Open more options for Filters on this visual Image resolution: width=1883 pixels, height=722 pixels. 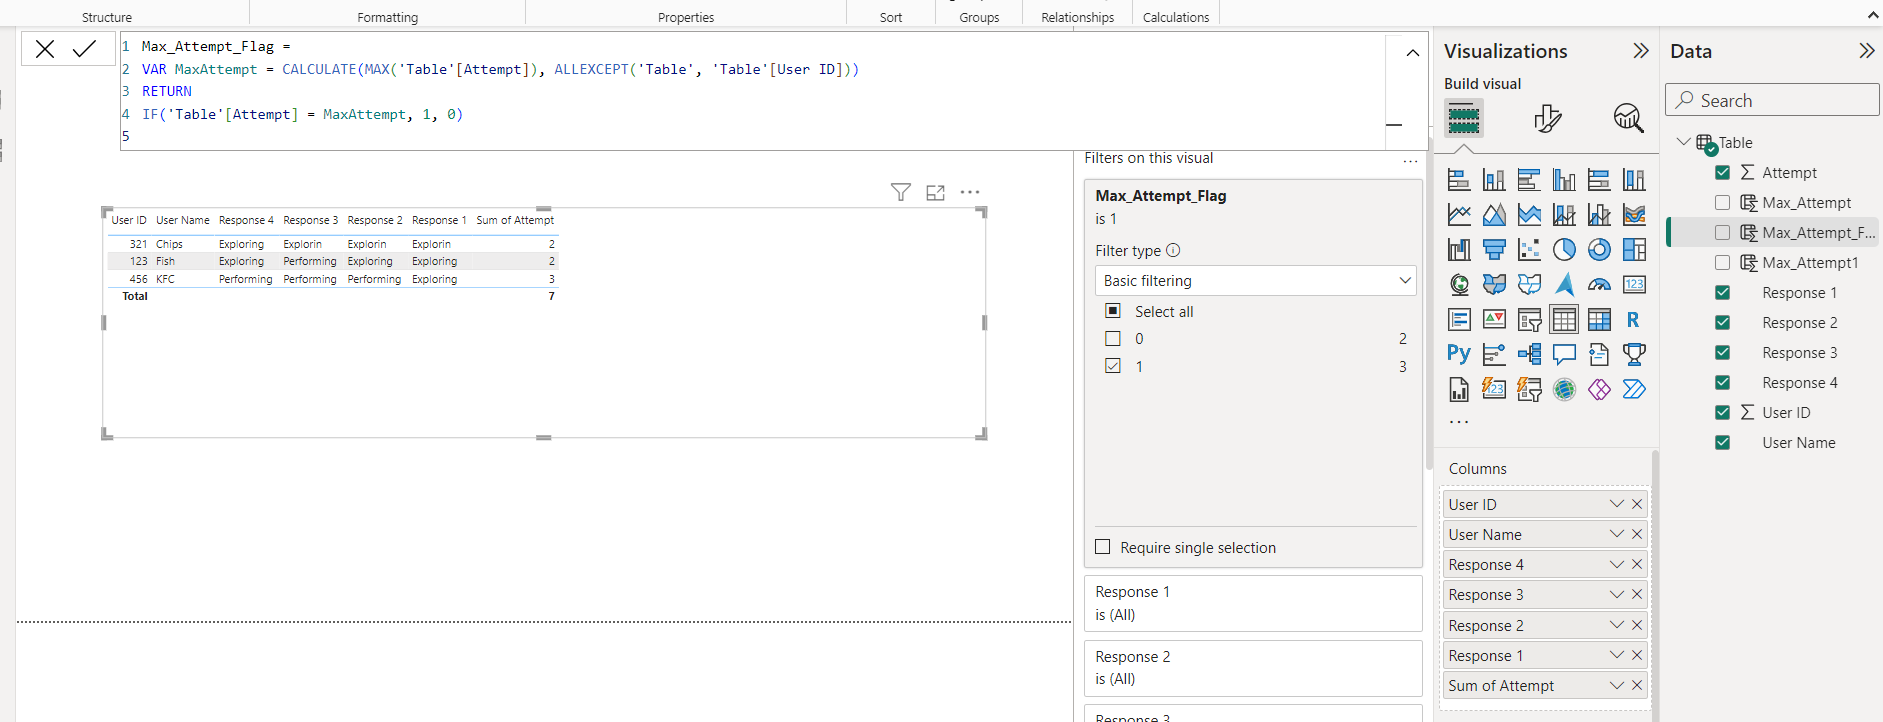pos(1410,160)
